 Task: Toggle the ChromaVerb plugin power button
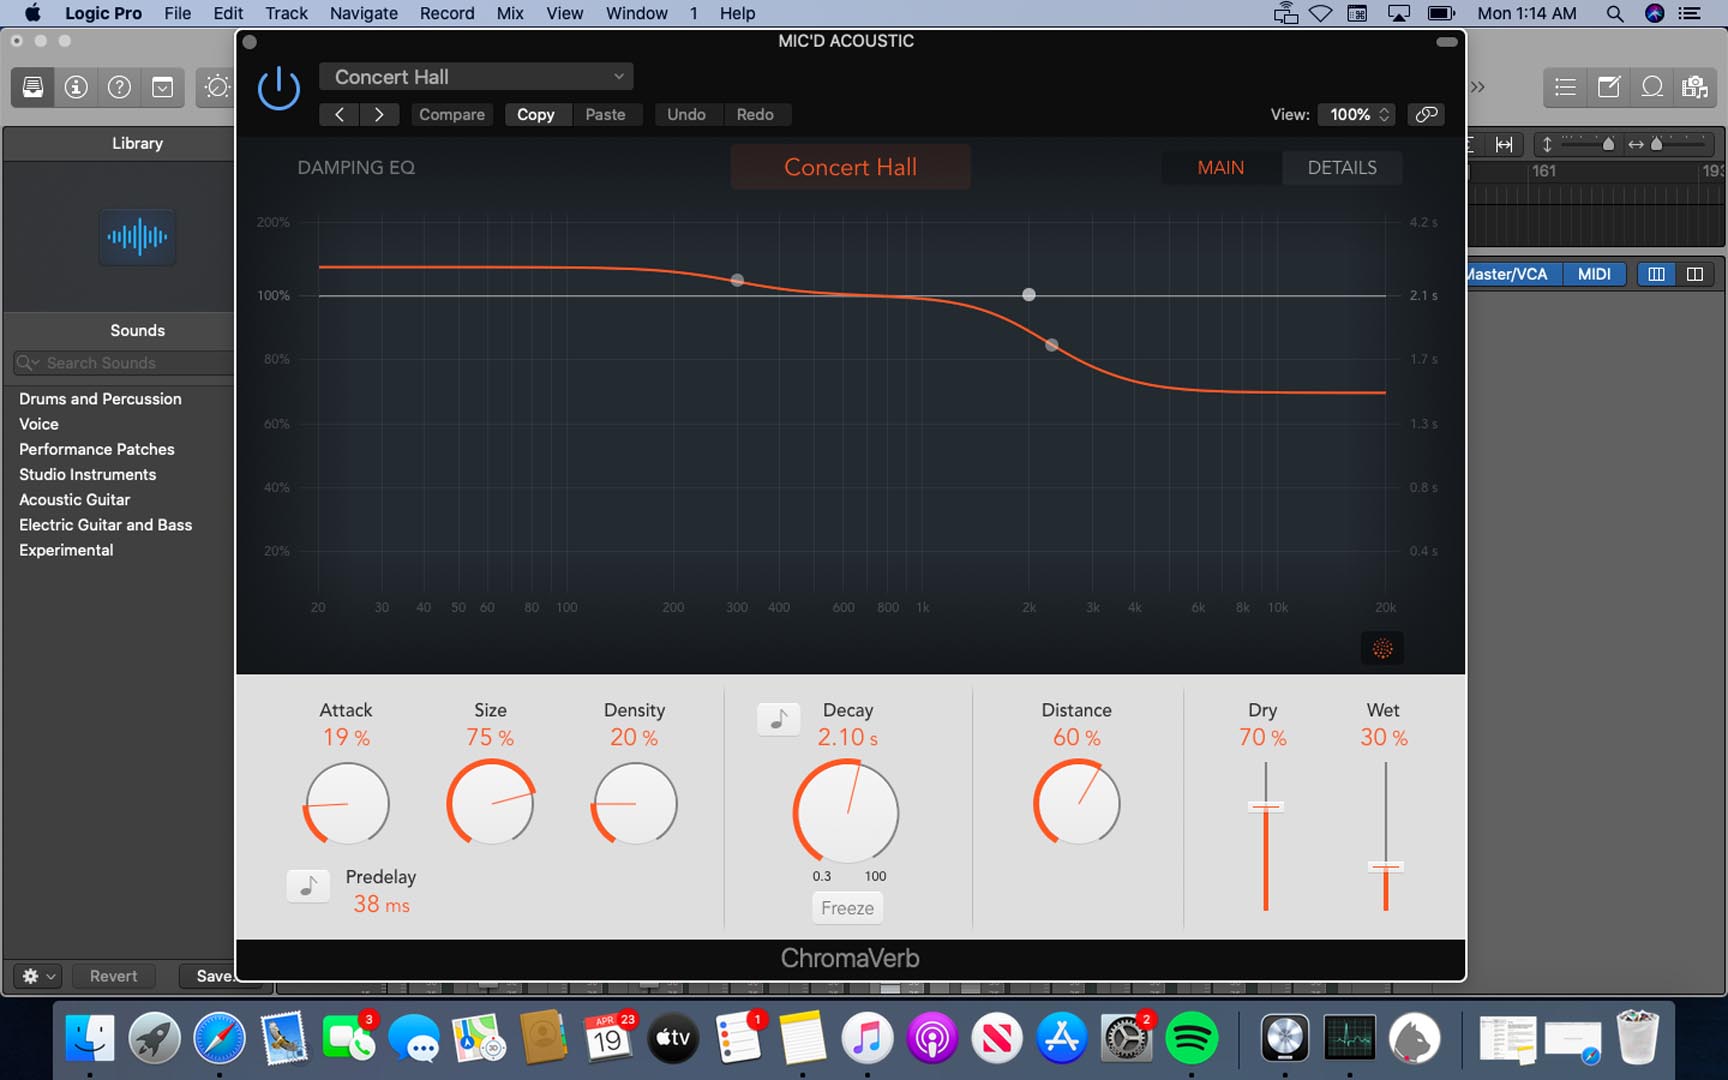(279, 89)
